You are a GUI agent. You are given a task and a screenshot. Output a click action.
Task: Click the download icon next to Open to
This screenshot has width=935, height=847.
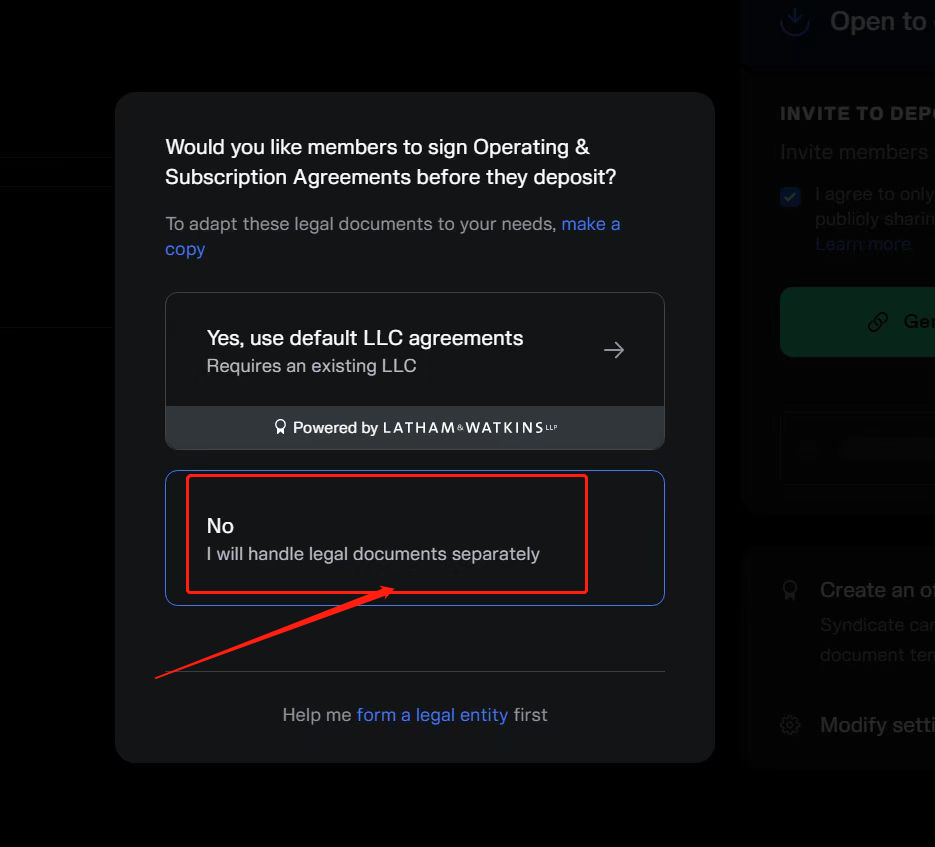[x=795, y=21]
